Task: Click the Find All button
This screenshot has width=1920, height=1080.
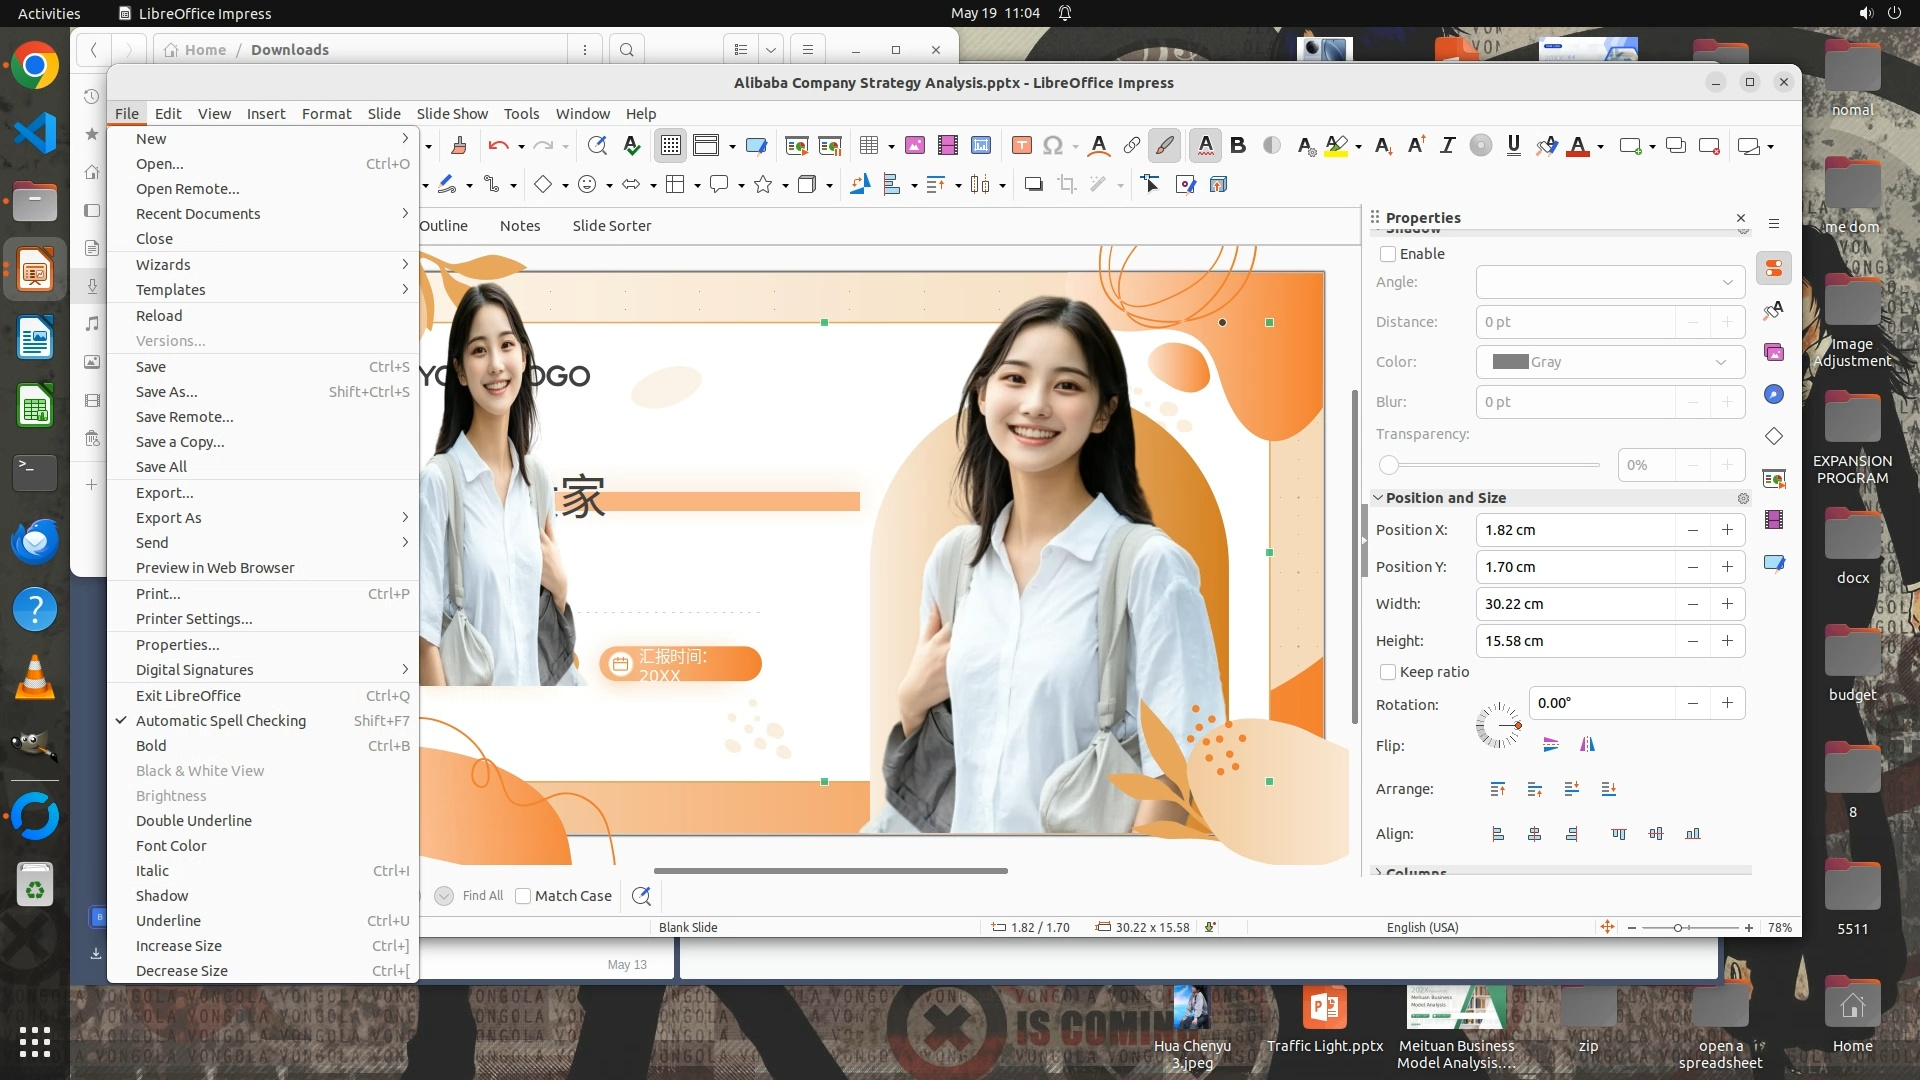Action: pyautogui.click(x=483, y=896)
